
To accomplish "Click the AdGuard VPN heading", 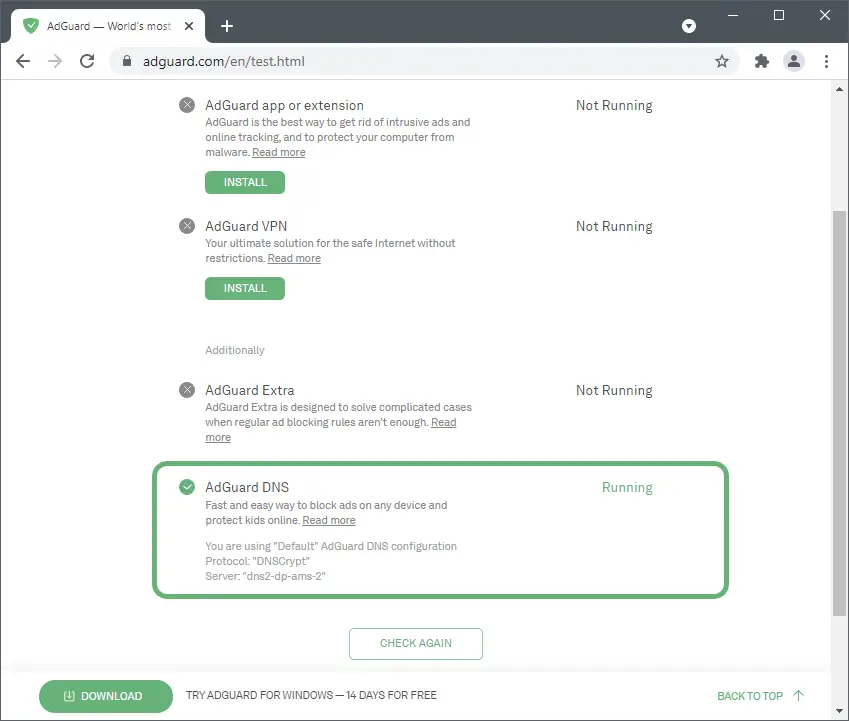I will pyautogui.click(x=246, y=226).
